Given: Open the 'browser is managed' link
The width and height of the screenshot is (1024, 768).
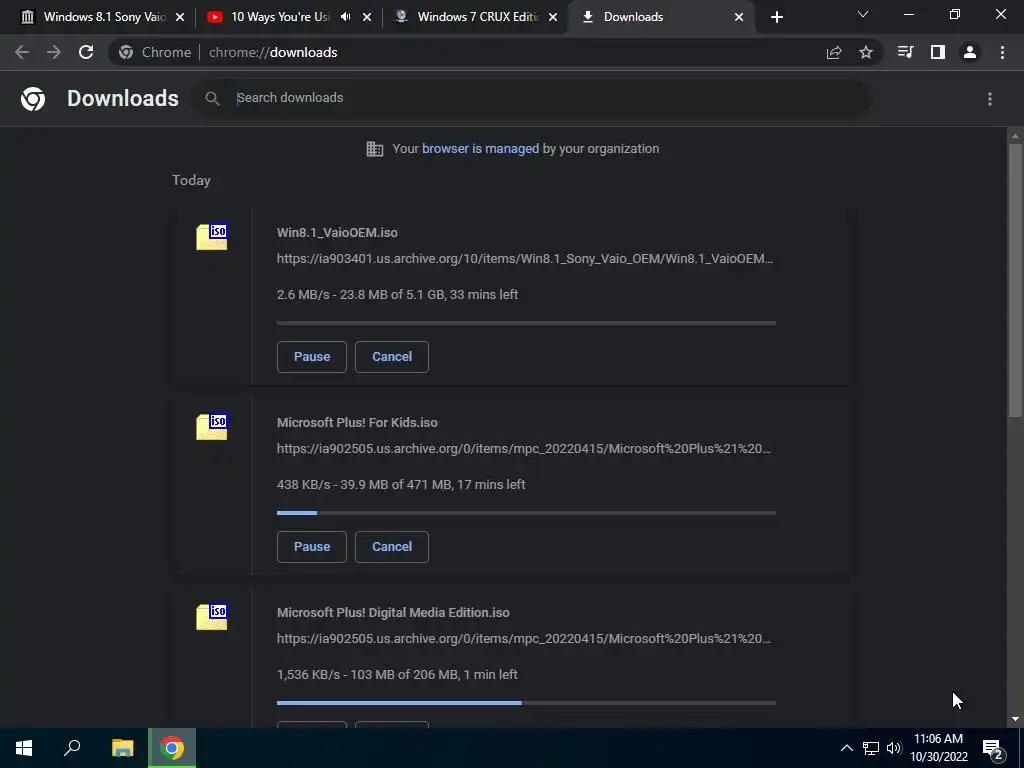Looking at the screenshot, I should 480,149.
